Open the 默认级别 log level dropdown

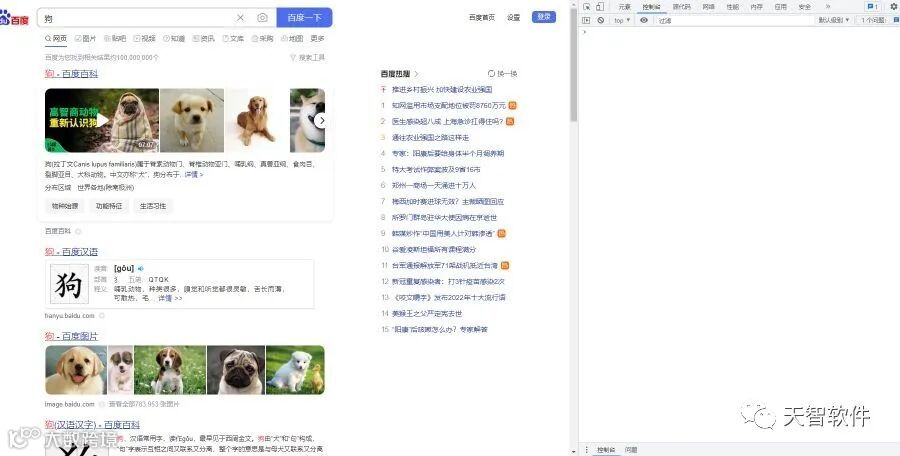(x=833, y=20)
